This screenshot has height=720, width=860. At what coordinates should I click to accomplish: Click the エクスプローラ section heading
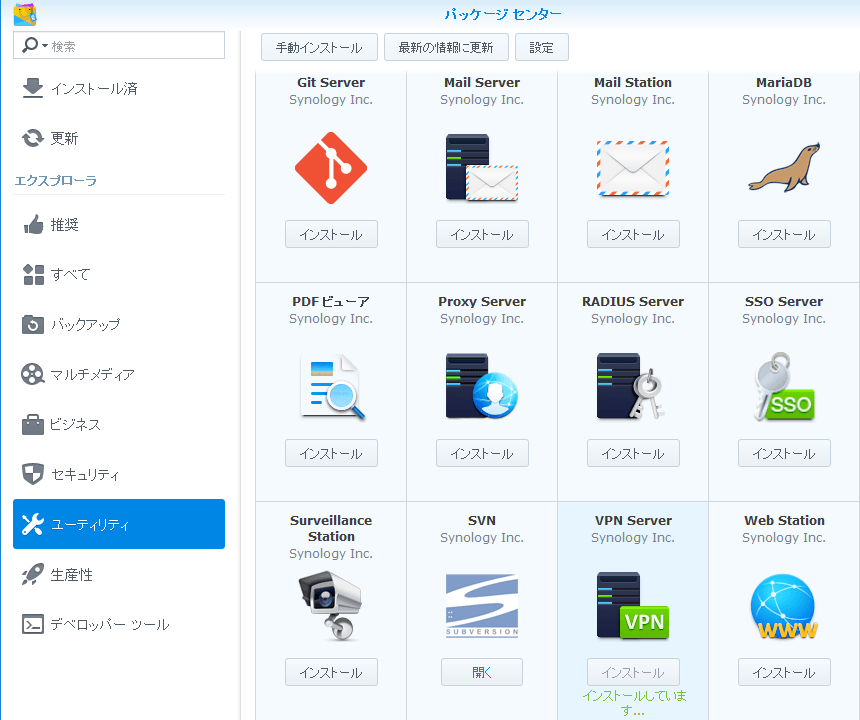click(56, 180)
